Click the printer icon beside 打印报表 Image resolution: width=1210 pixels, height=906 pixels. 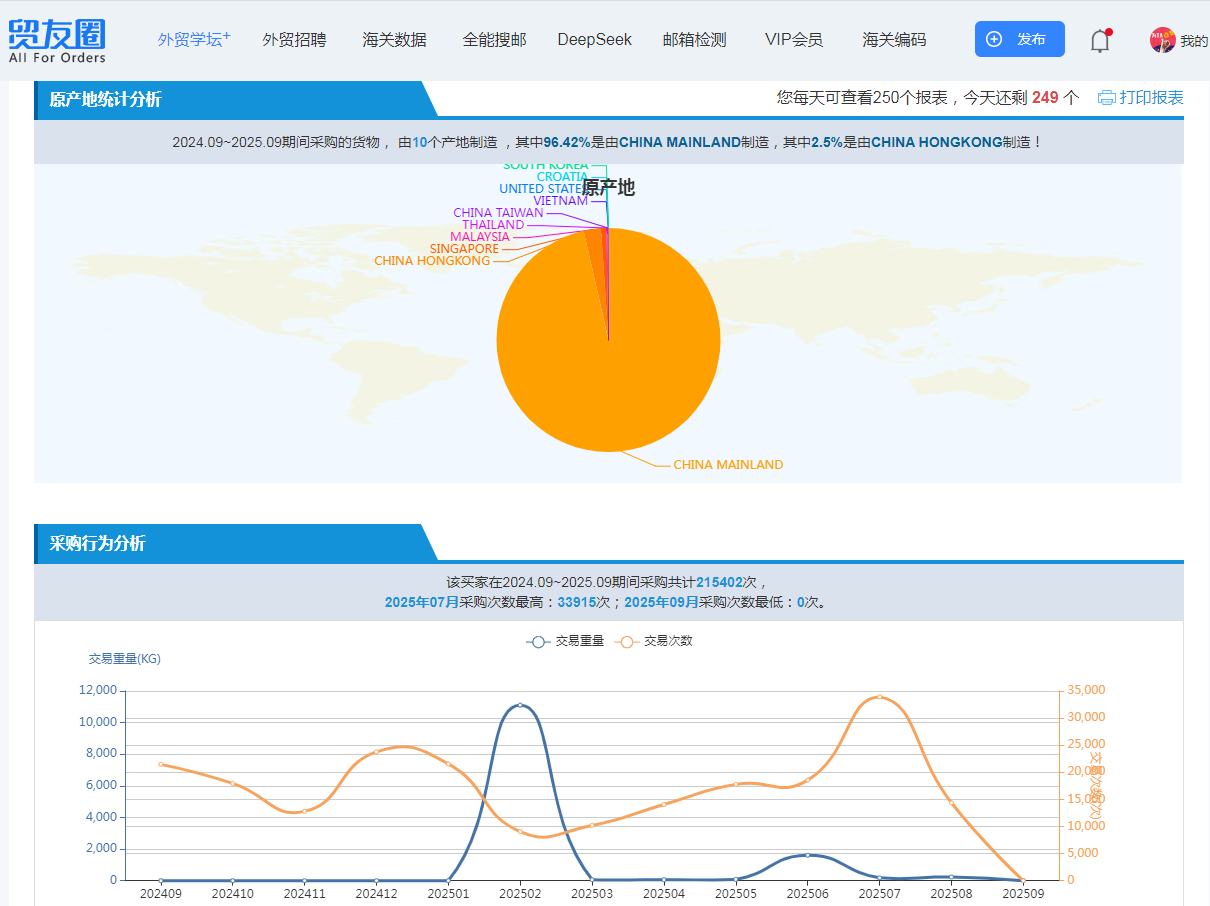tap(1106, 98)
